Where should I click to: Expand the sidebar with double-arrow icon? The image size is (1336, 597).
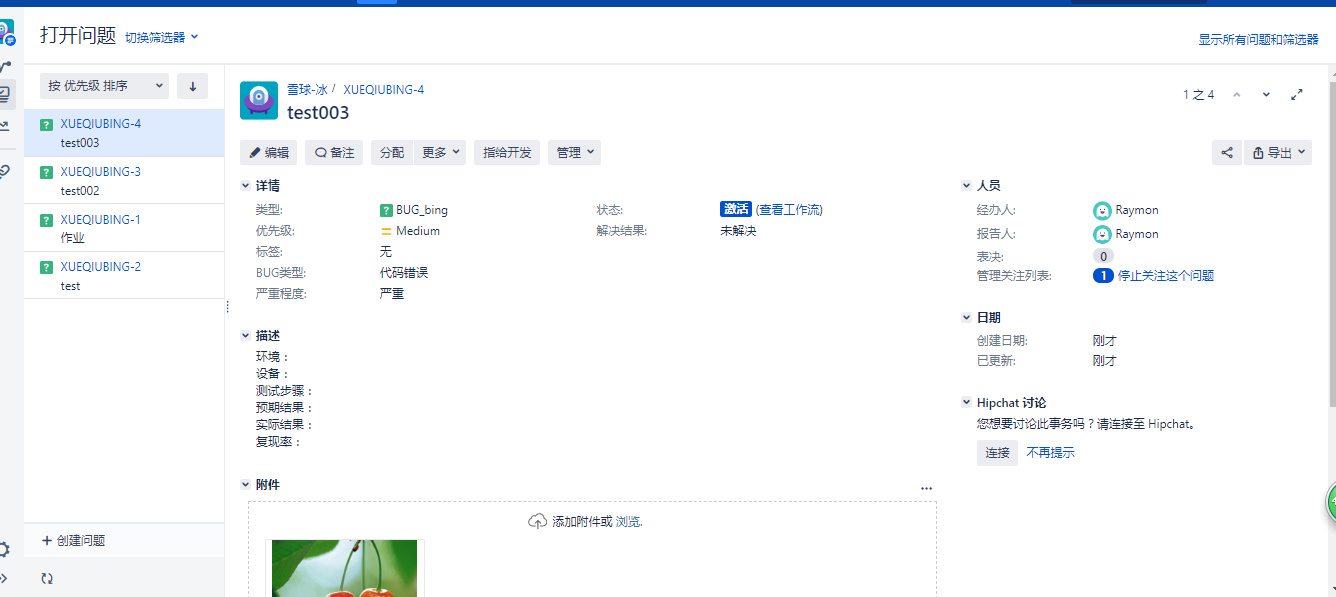[x=4, y=578]
